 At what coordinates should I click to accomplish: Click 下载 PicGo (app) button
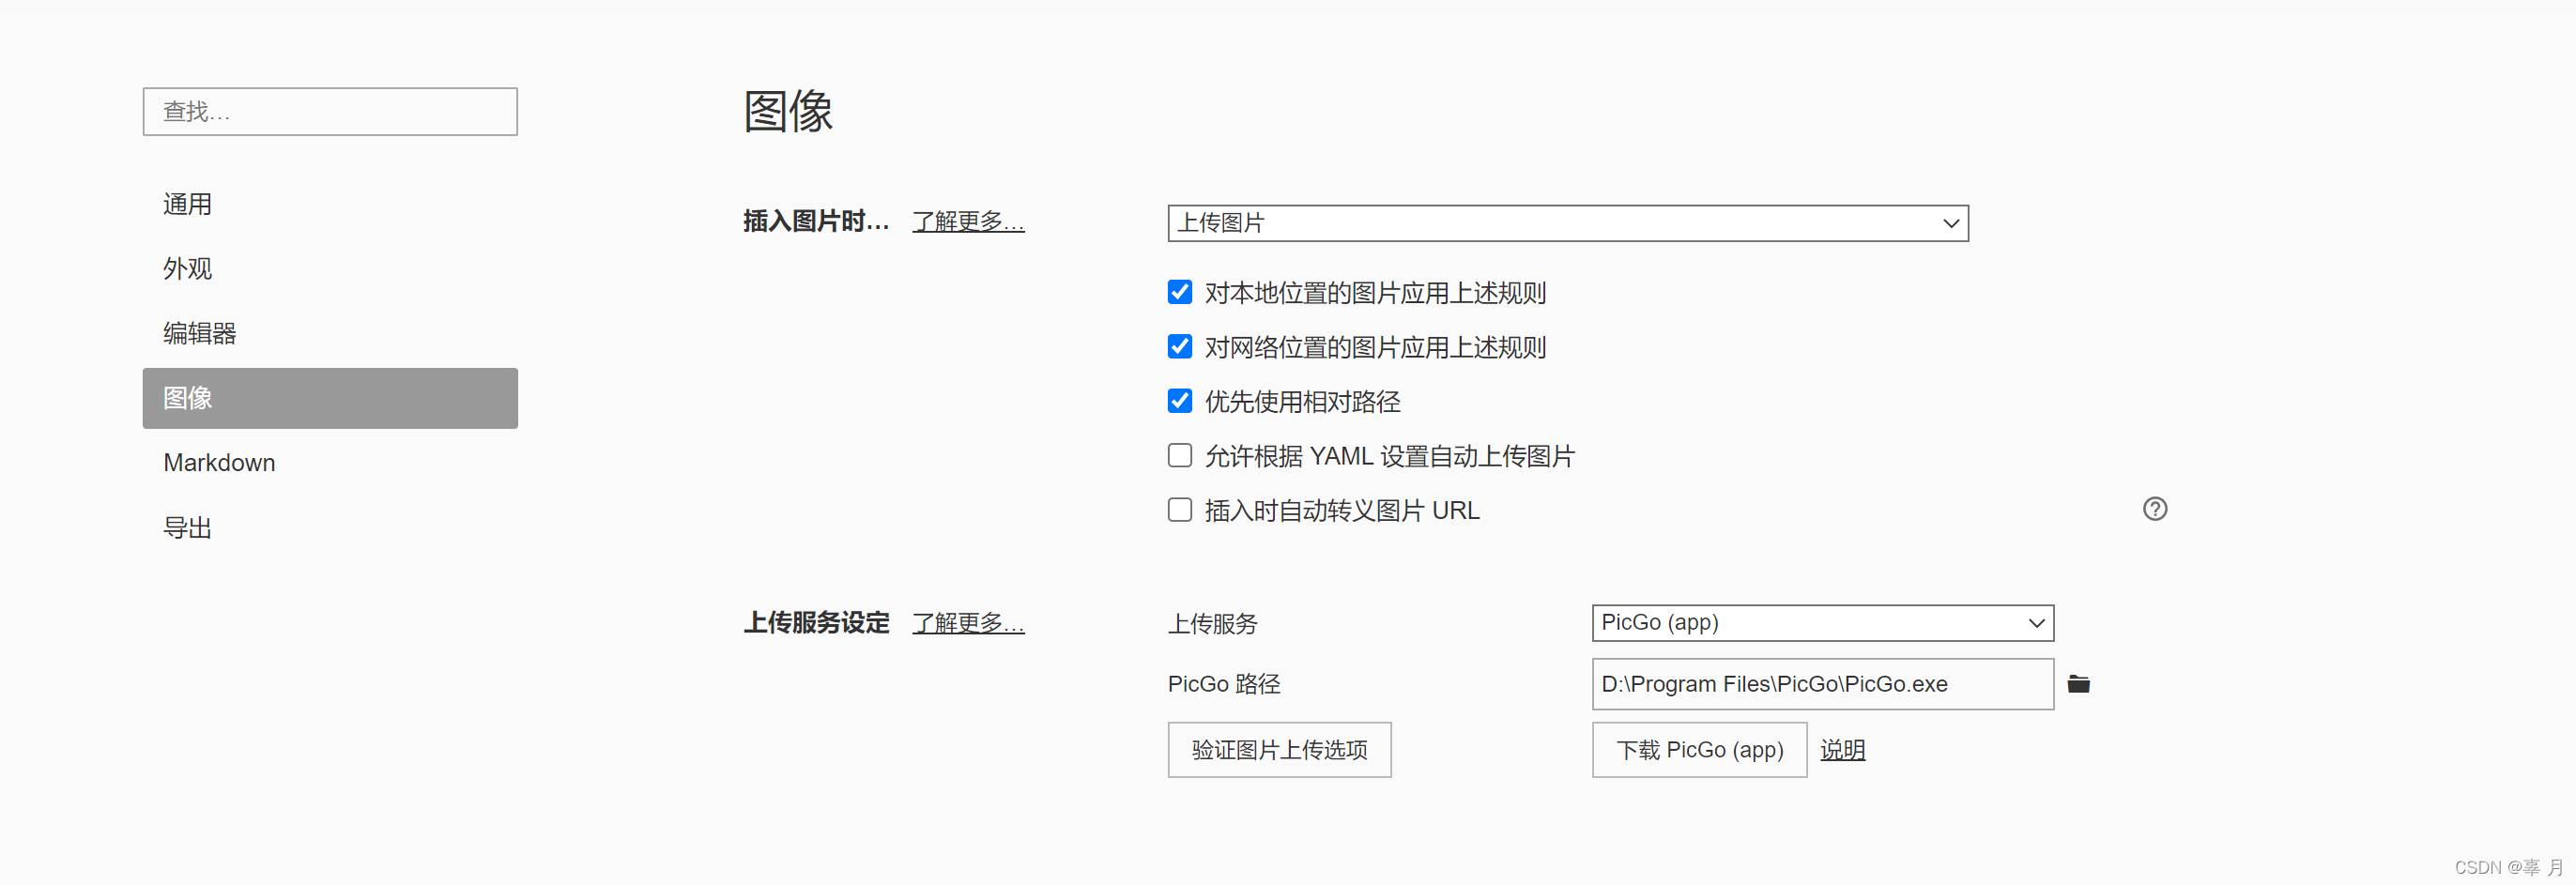click(1699, 750)
